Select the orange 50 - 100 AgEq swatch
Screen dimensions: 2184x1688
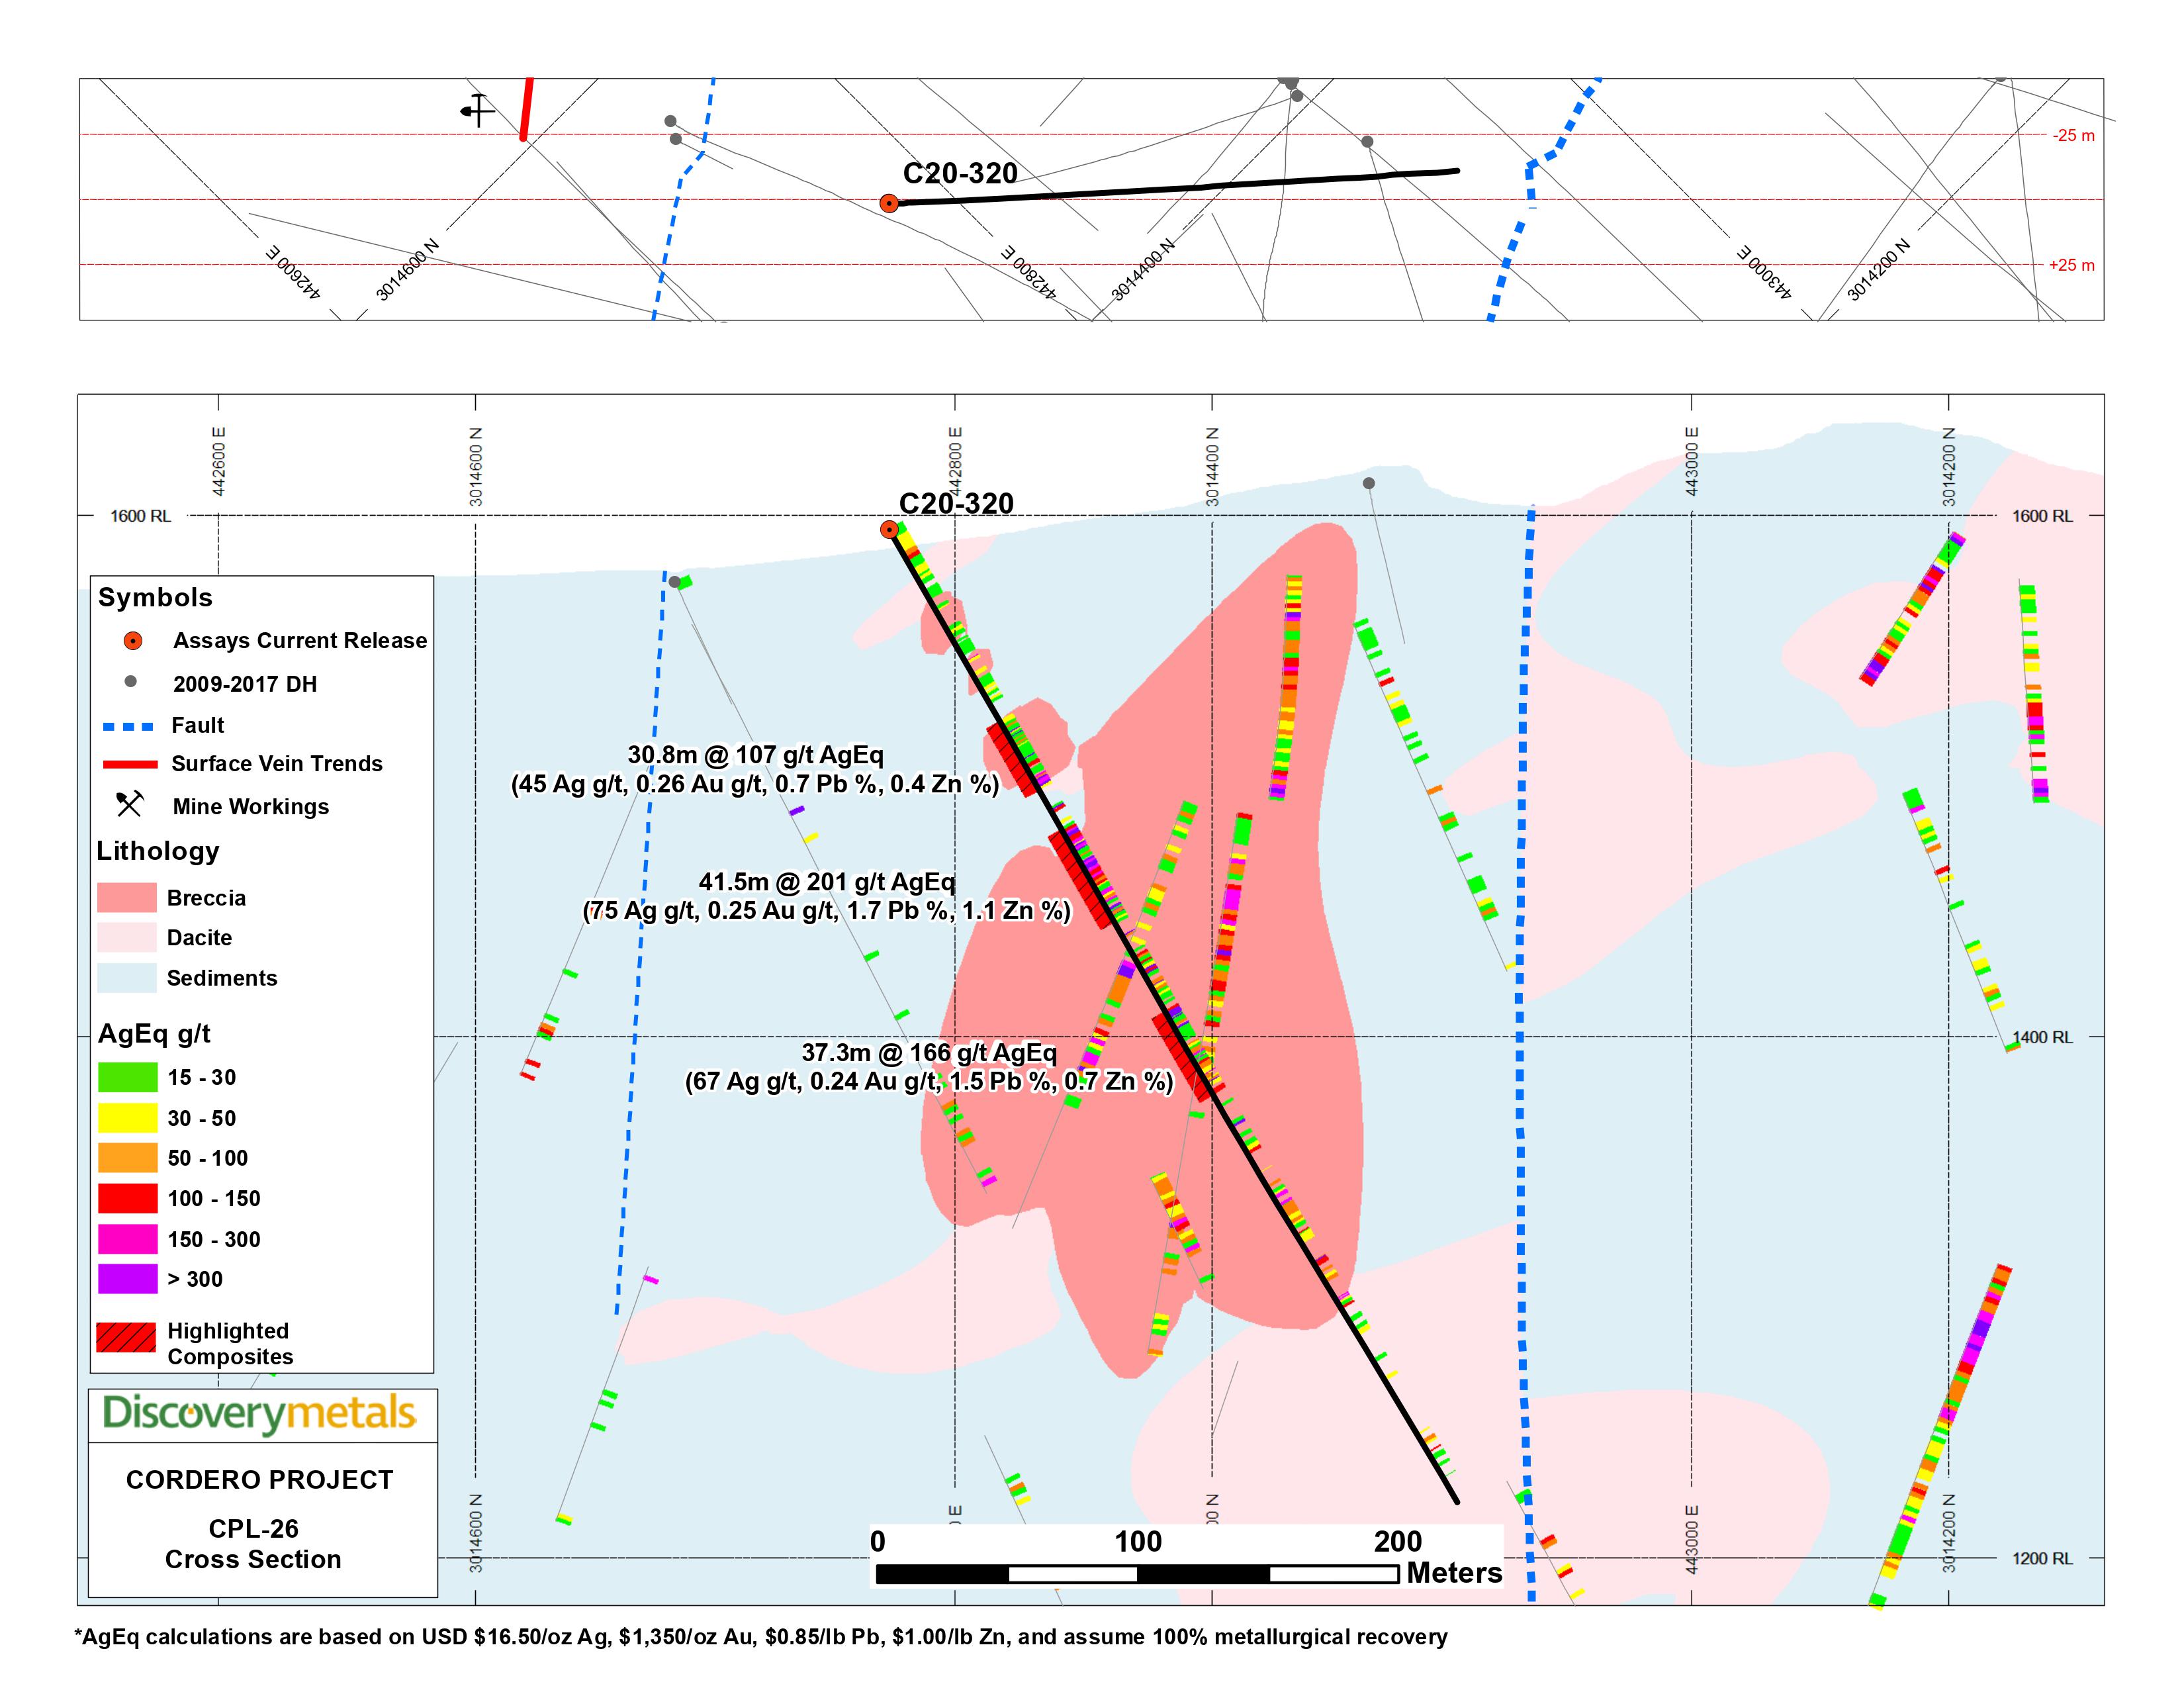click(128, 1158)
